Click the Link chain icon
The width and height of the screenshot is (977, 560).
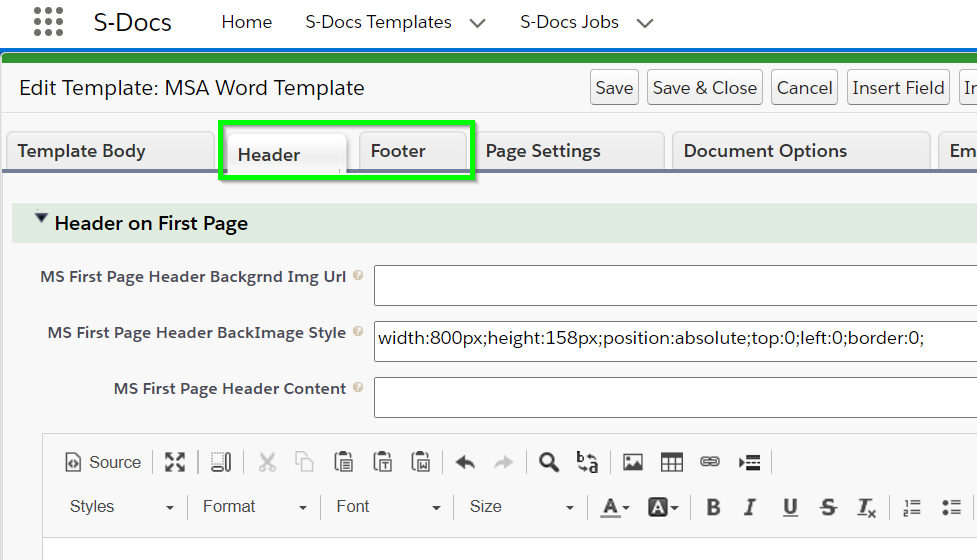click(x=710, y=462)
